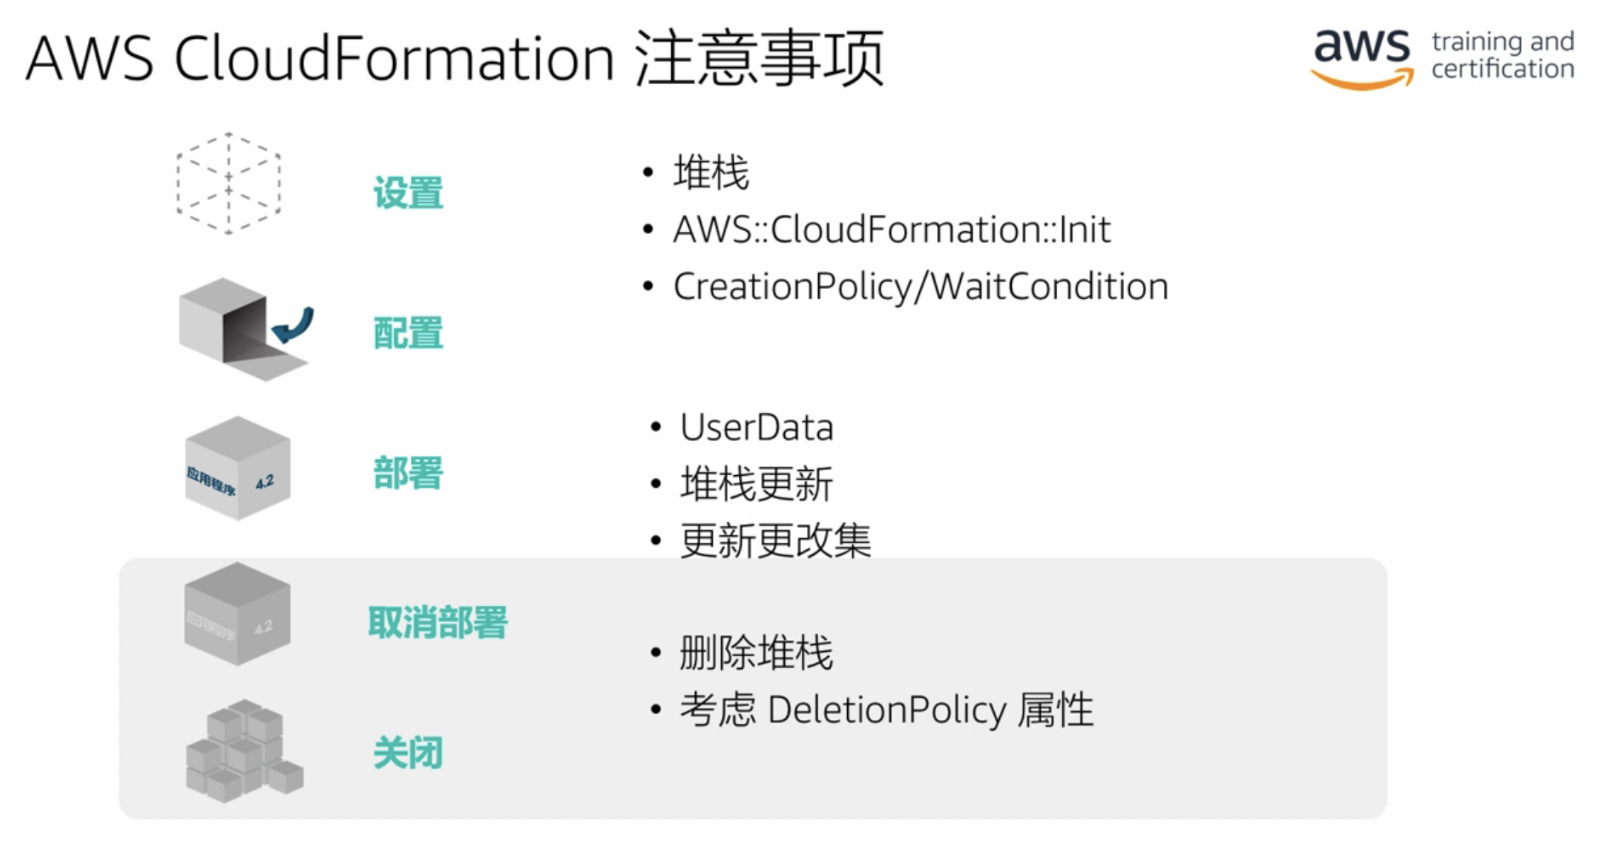Click the AWS::CloudFormation::Init bullet
The height and width of the screenshot is (844, 1598).
(891, 230)
